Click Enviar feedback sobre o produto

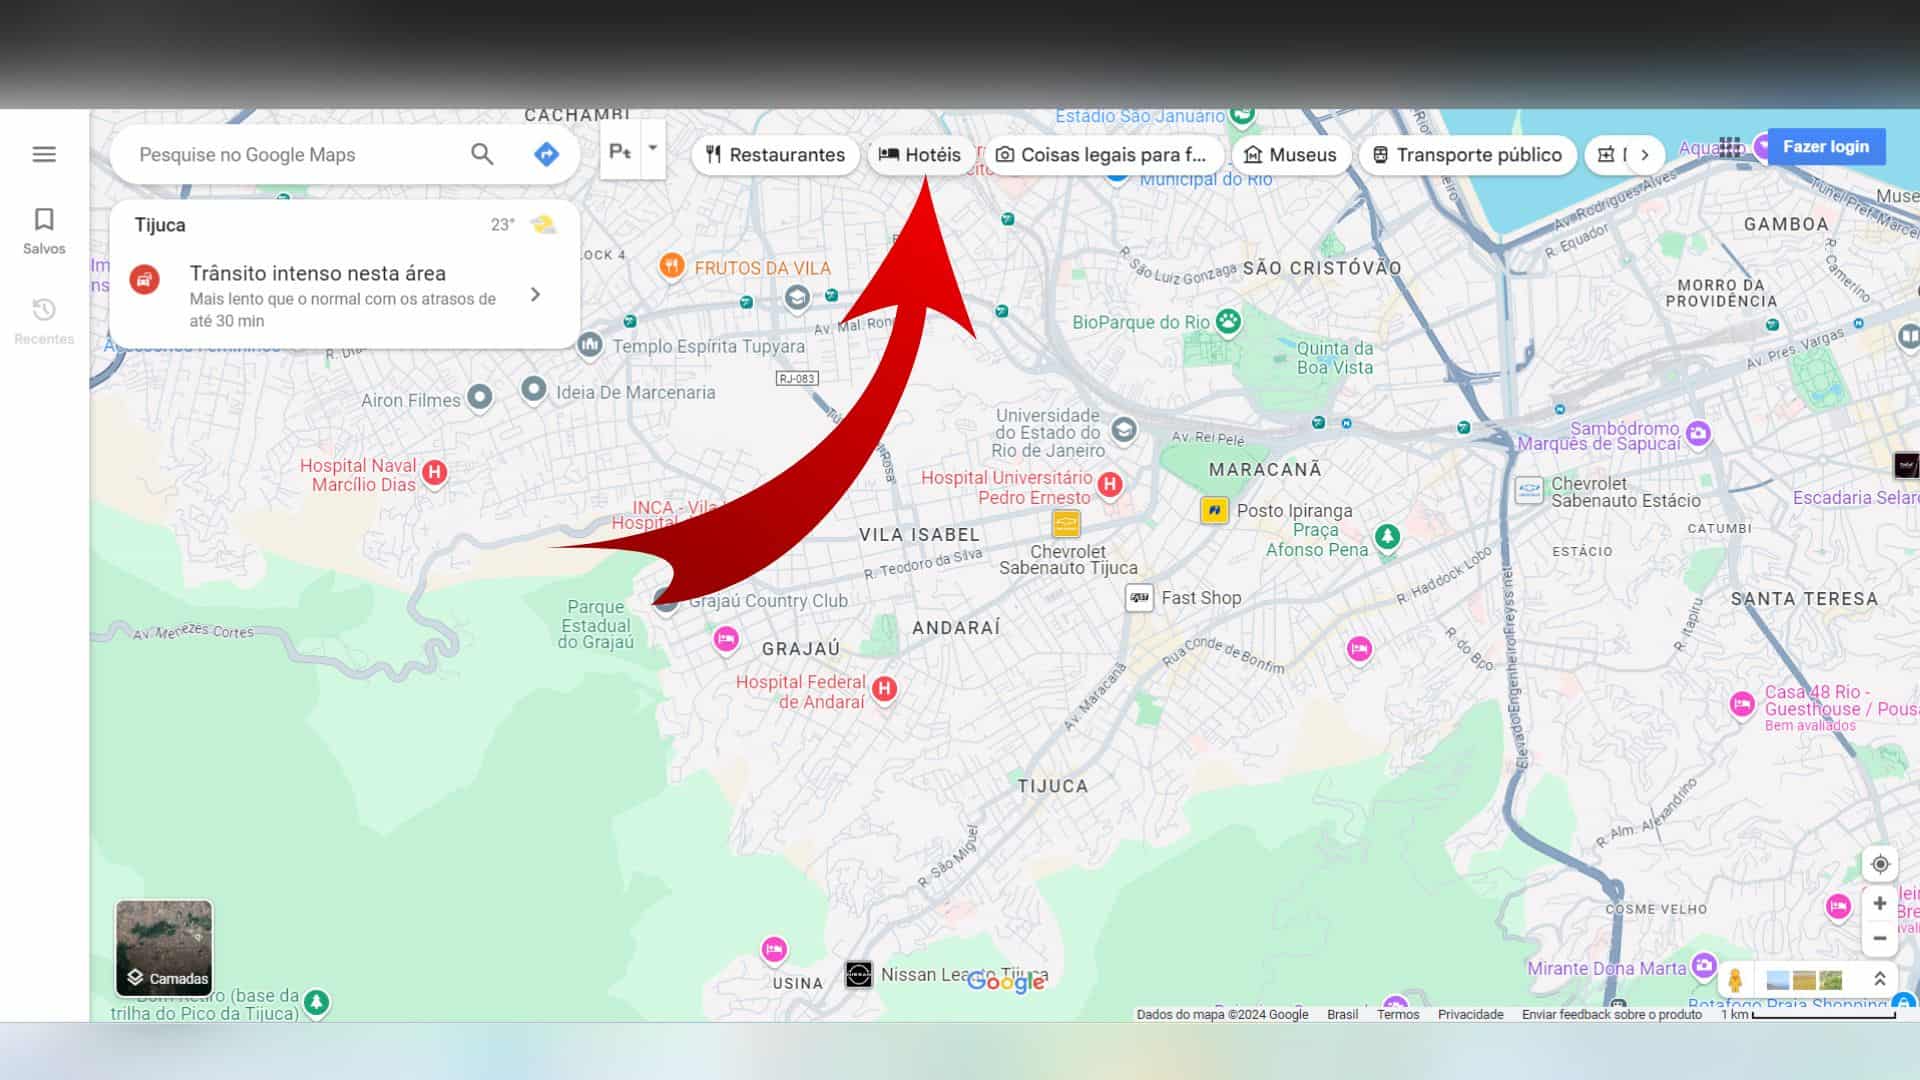pos(1611,1014)
